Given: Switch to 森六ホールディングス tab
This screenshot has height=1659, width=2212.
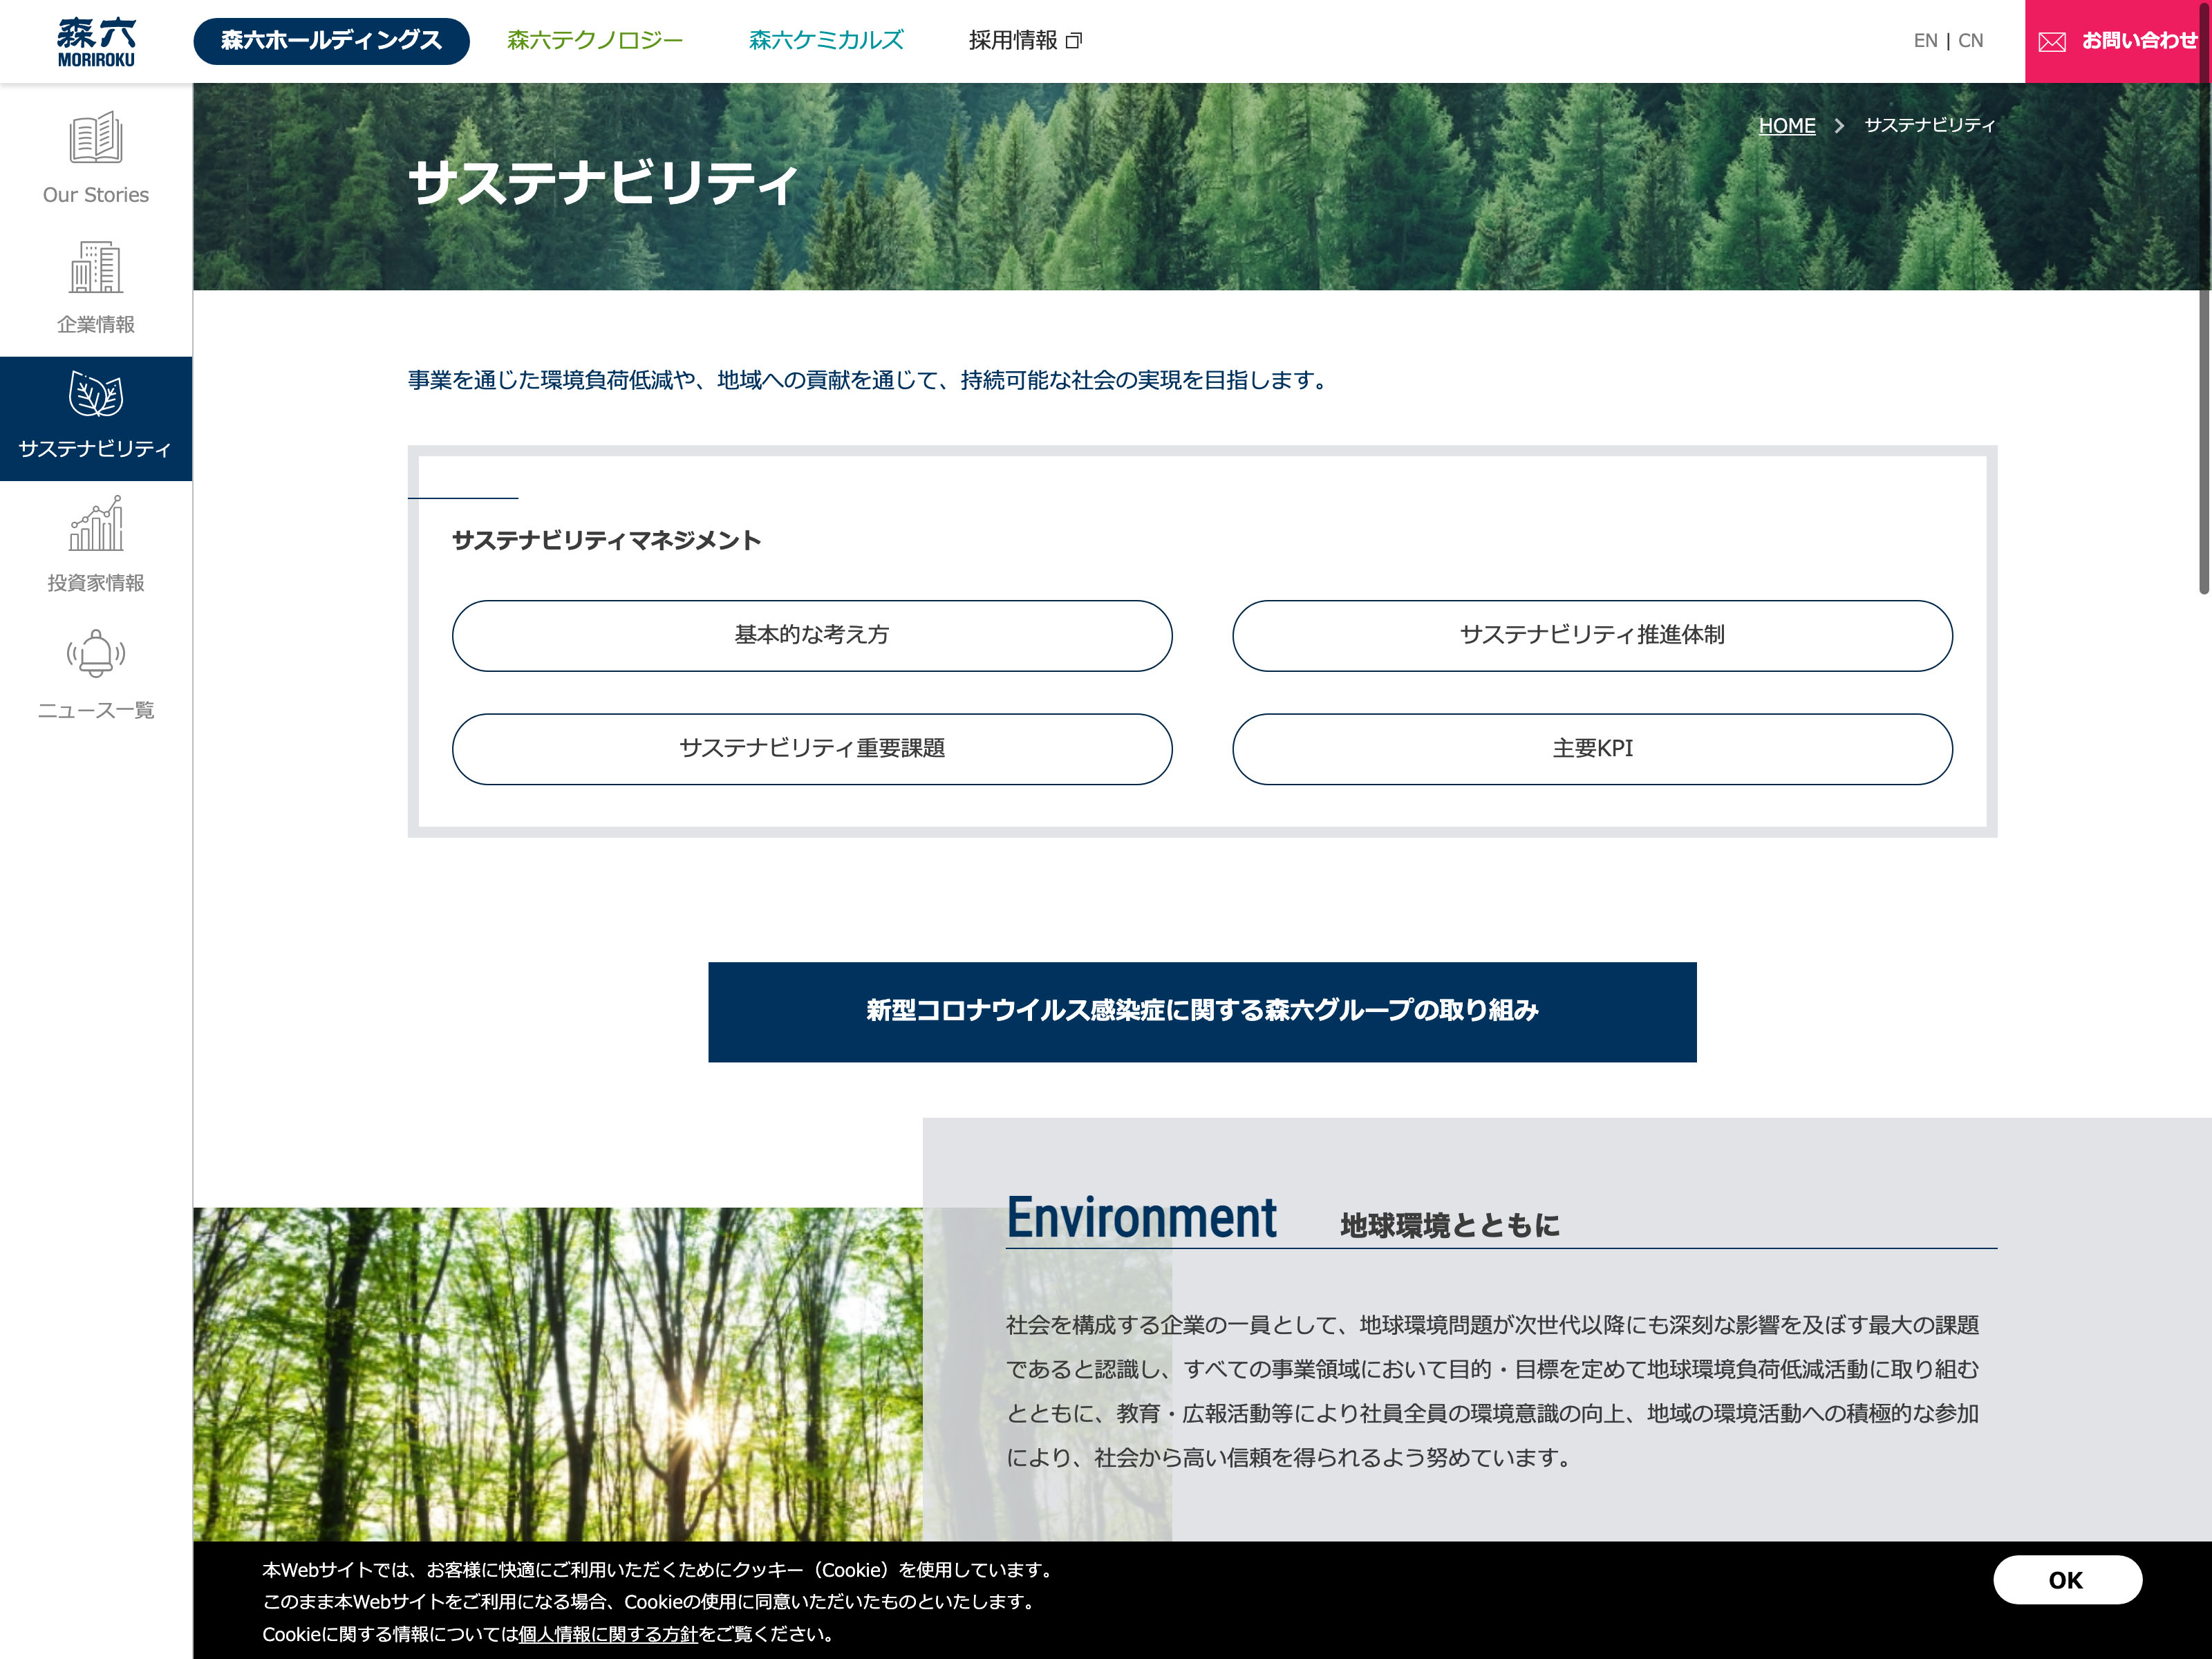Looking at the screenshot, I should point(331,41).
